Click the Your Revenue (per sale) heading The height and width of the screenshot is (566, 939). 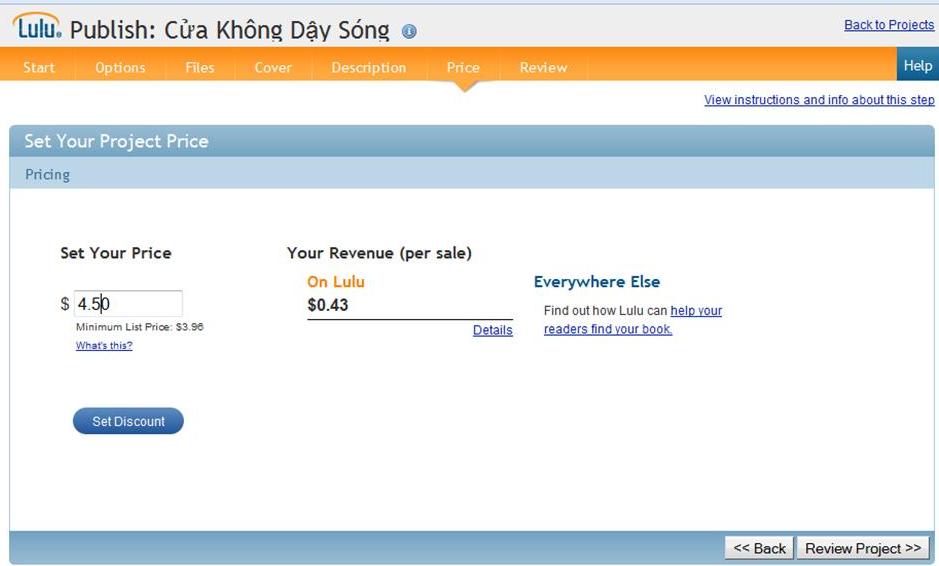point(379,253)
